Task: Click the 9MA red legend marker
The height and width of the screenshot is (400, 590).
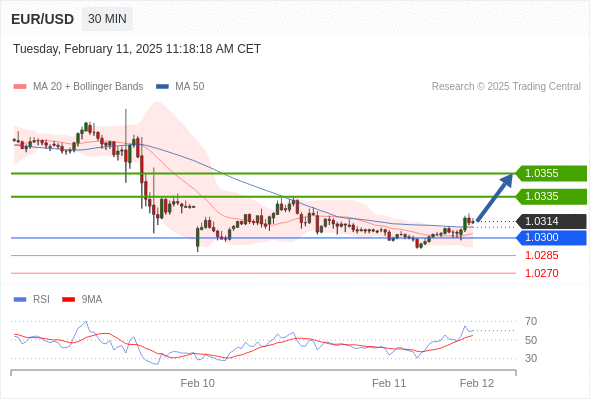Action: point(68,300)
